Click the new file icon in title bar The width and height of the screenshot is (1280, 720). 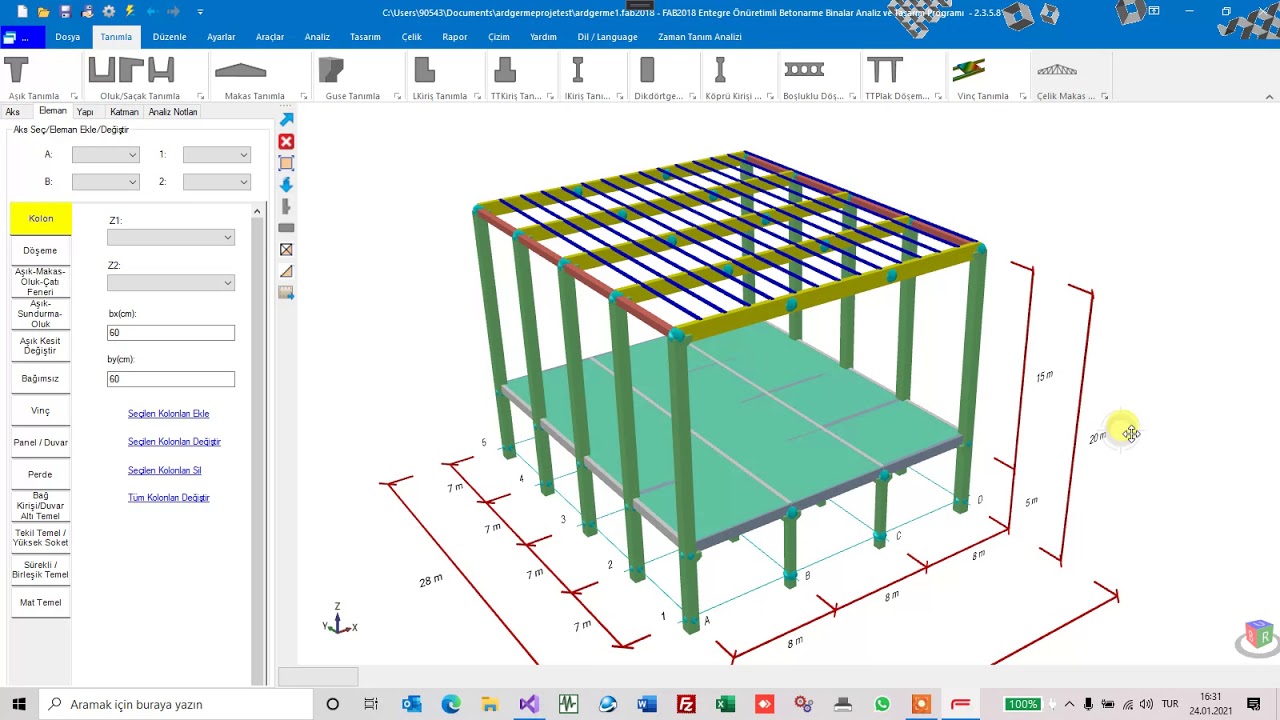tap(22, 12)
